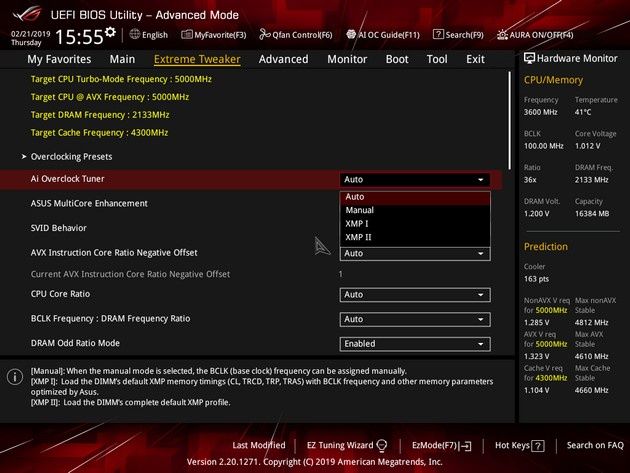The width and height of the screenshot is (630, 473).
Task: Switch to EzMode(F7)
Action: tap(435, 445)
